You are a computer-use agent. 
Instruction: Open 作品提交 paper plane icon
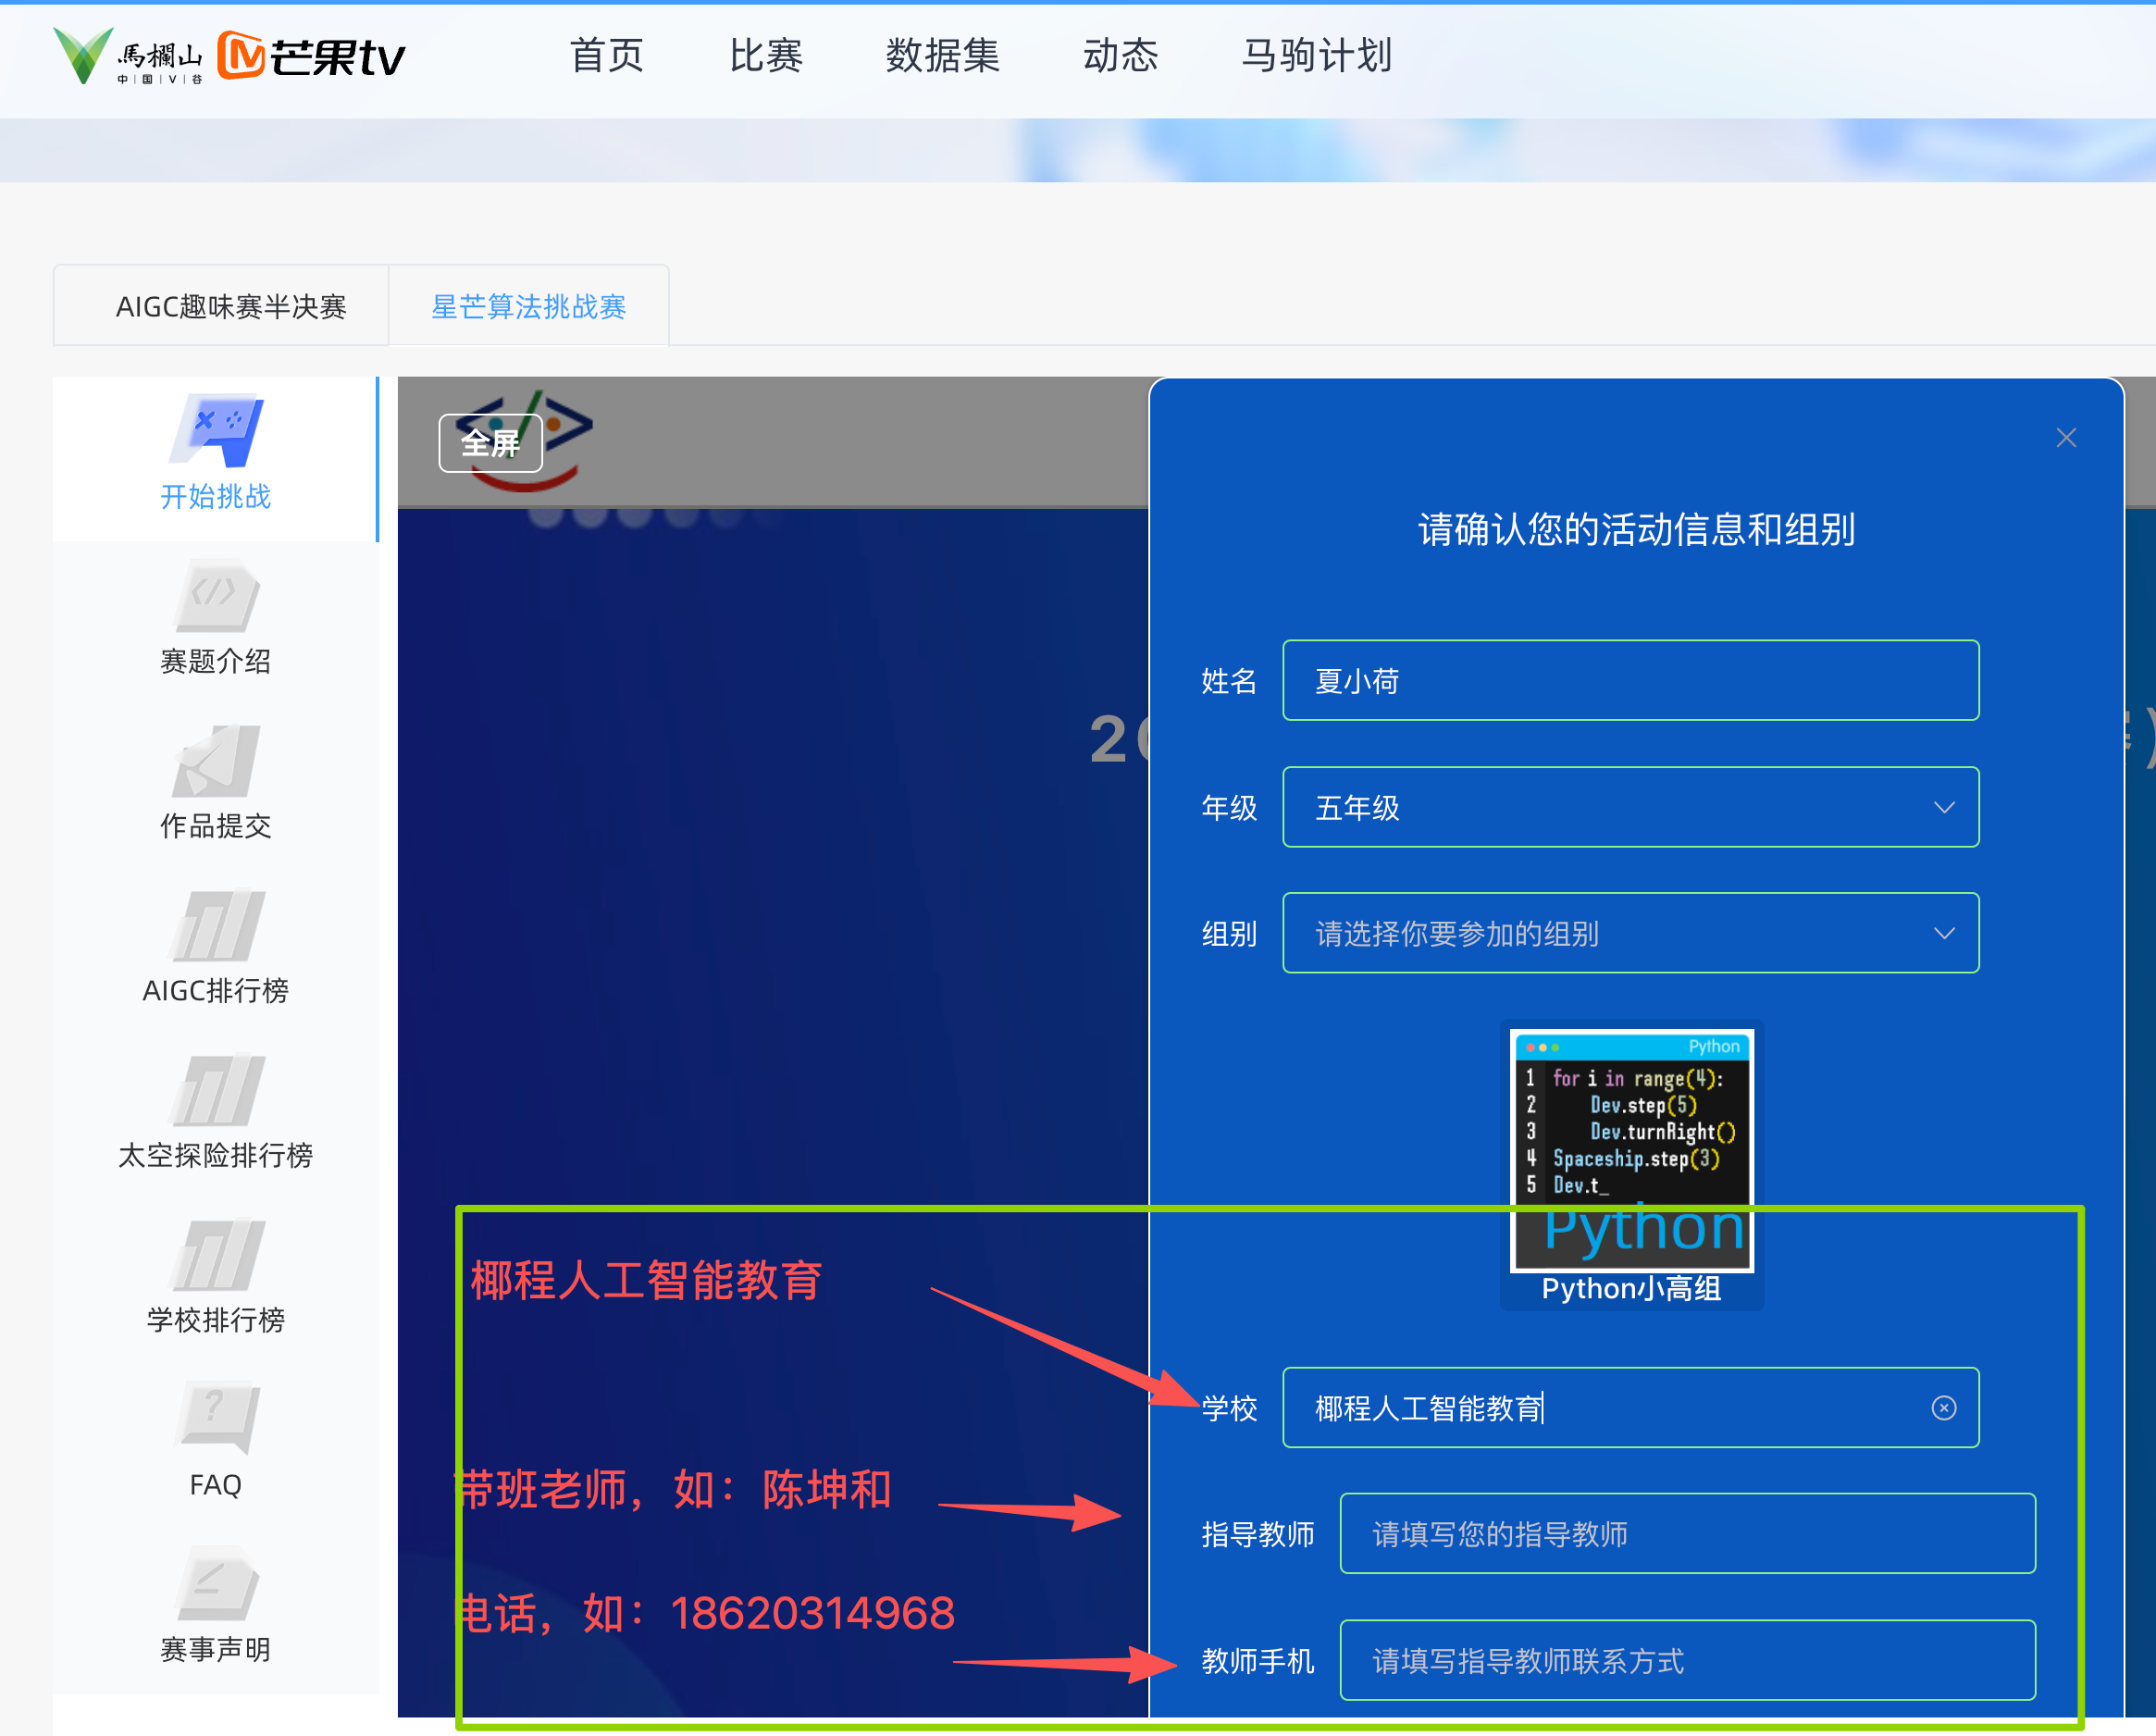[216, 761]
